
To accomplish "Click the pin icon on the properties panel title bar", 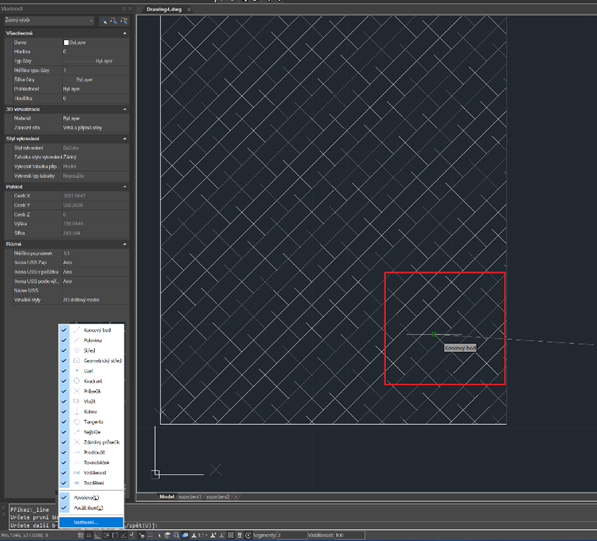I will pyautogui.click(x=124, y=8).
